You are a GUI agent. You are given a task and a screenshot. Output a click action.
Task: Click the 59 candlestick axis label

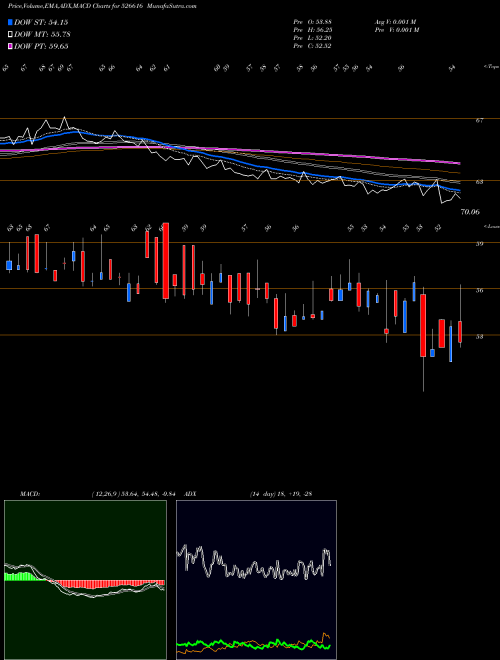(479, 243)
